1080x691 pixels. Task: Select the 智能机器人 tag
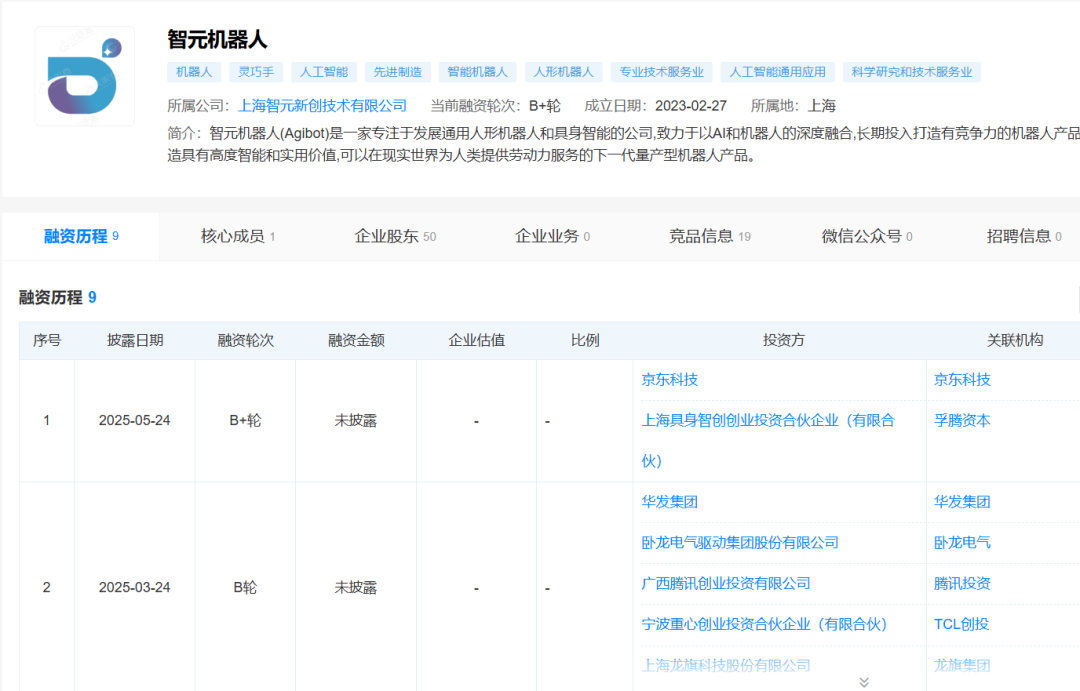click(477, 72)
